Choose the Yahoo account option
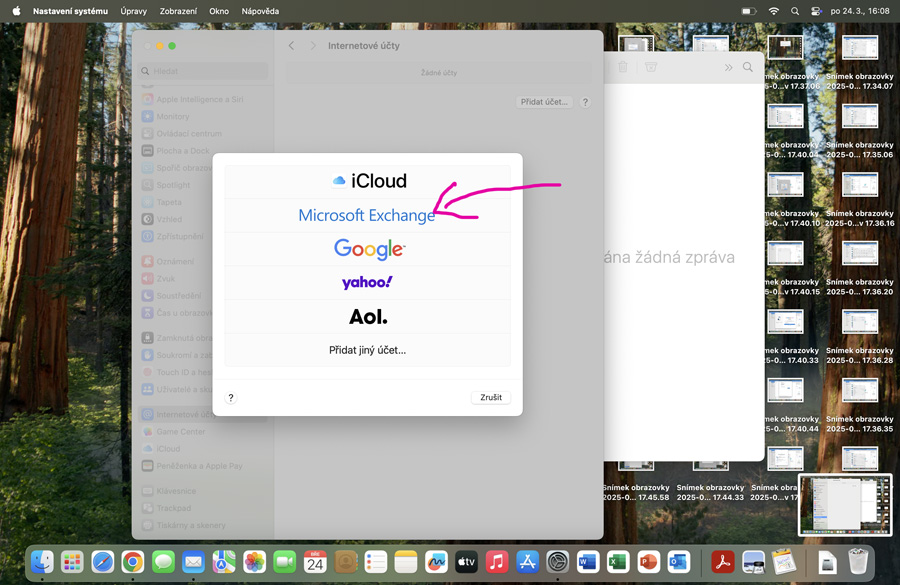This screenshot has height=585, width=900. [x=367, y=283]
